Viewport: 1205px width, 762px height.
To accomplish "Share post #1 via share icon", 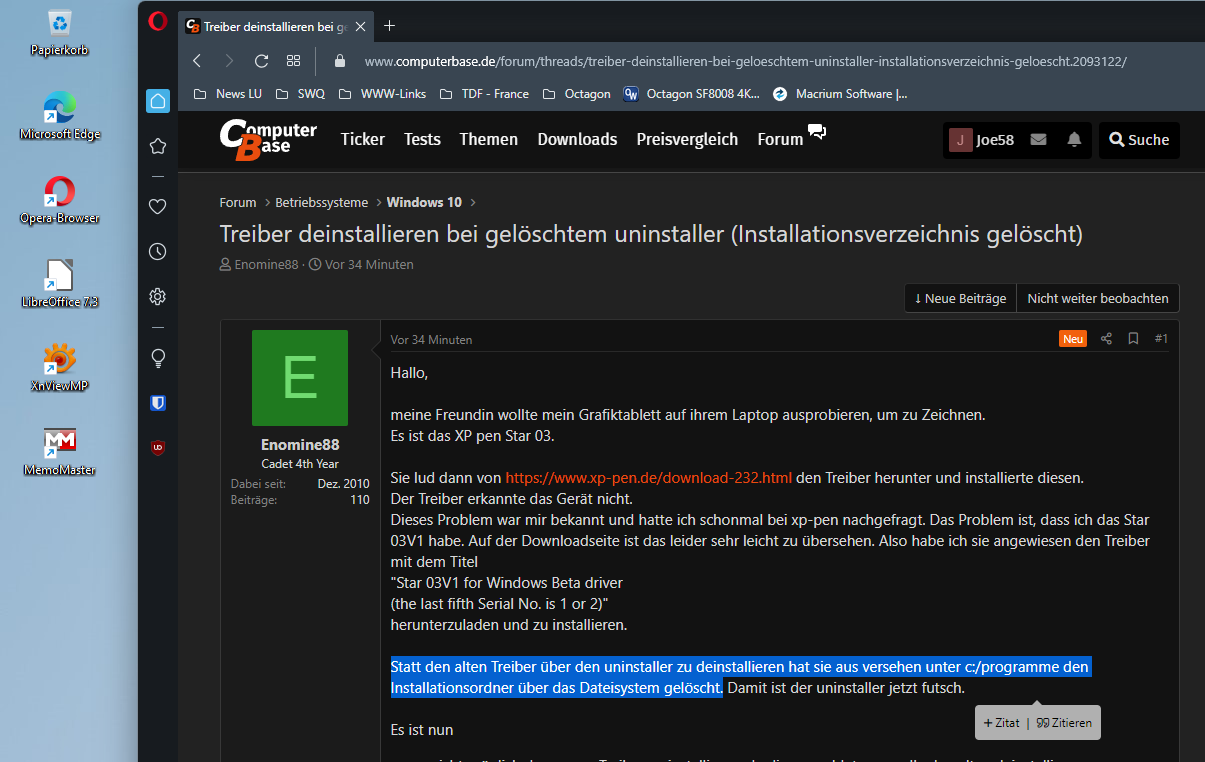I will (1106, 339).
